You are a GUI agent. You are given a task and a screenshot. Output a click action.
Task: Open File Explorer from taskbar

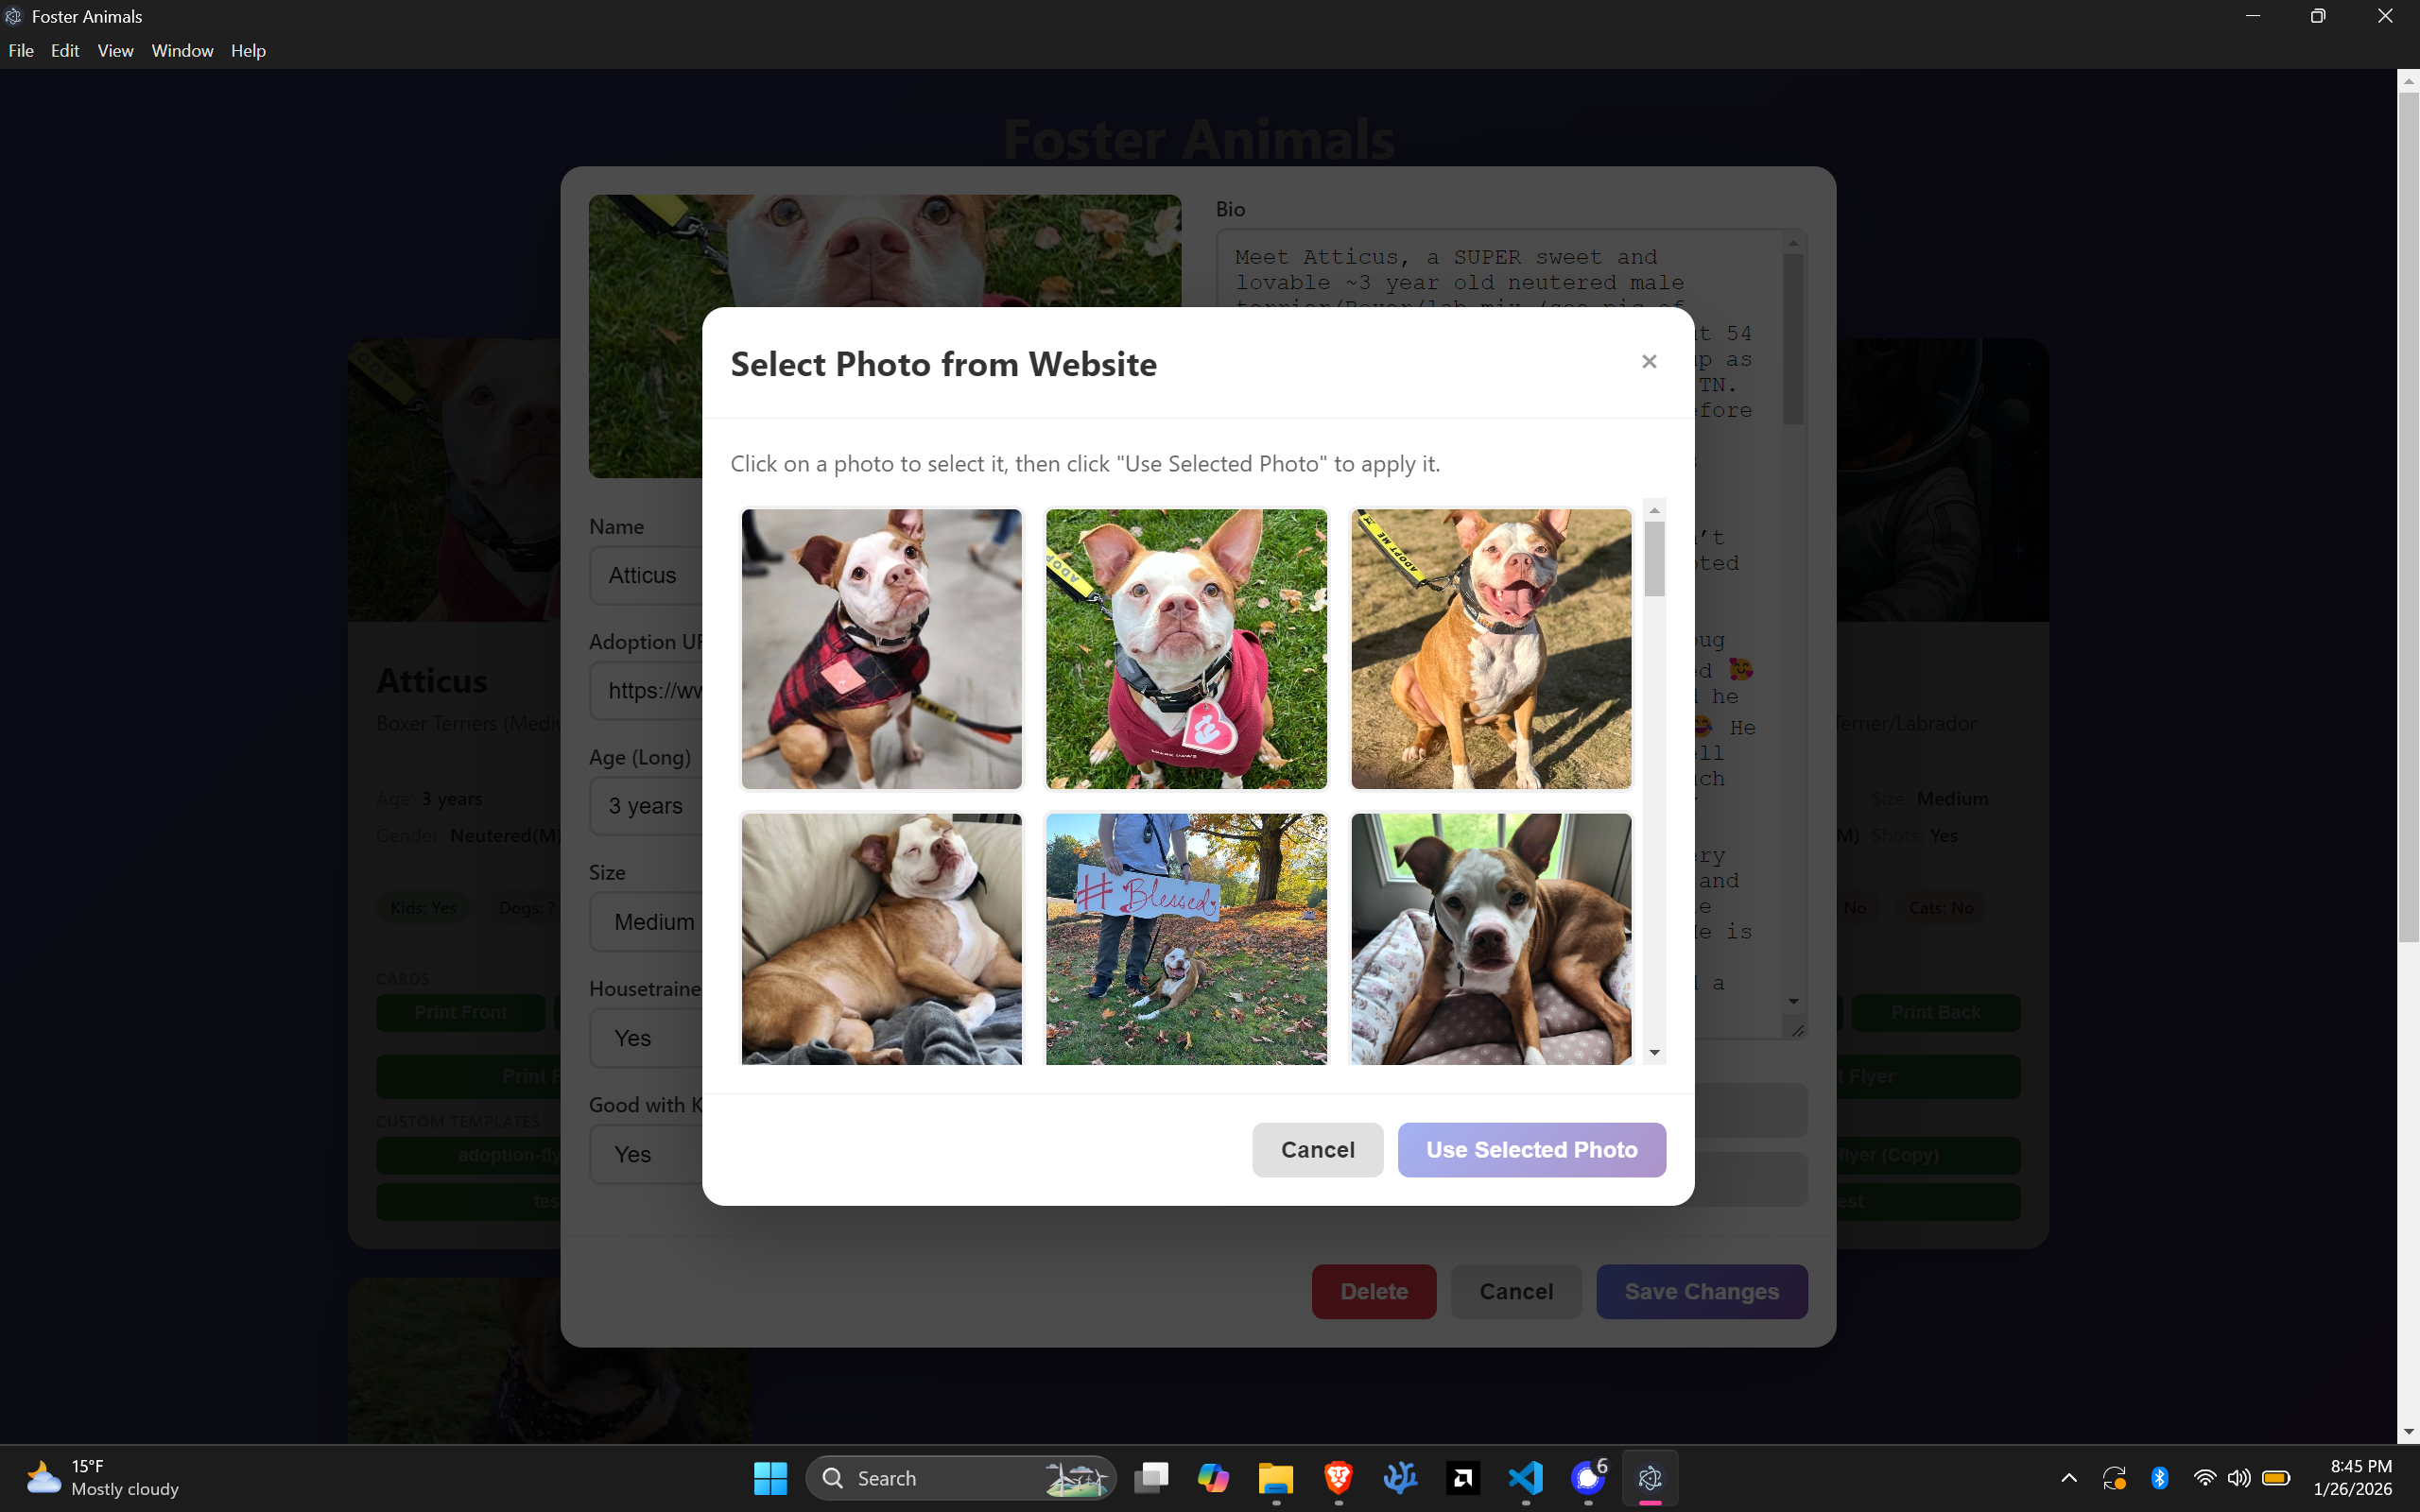[1275, 1478]
